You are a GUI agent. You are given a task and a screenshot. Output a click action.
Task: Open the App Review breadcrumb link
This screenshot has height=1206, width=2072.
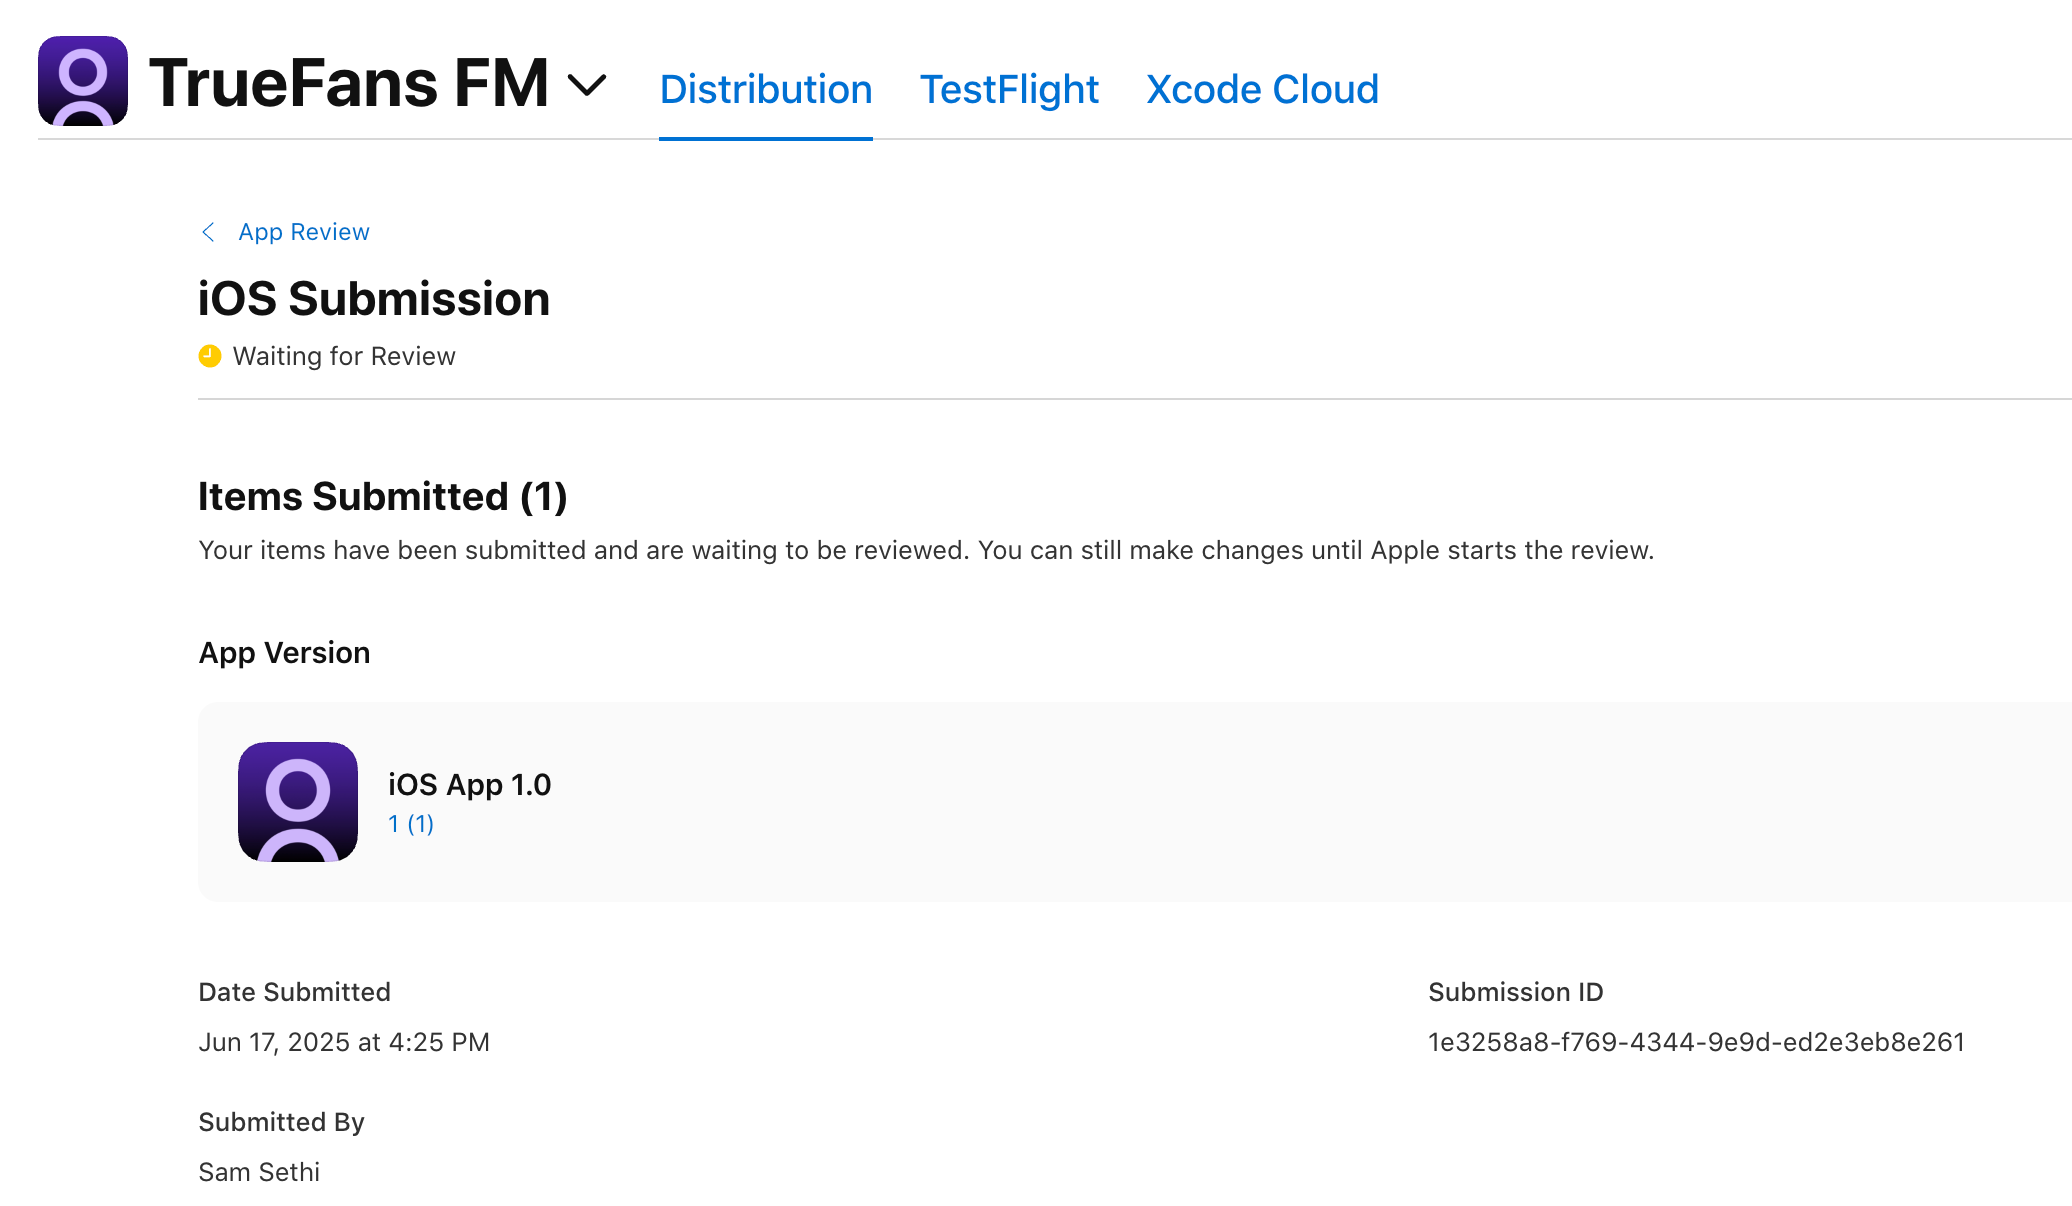pos(304,232)
